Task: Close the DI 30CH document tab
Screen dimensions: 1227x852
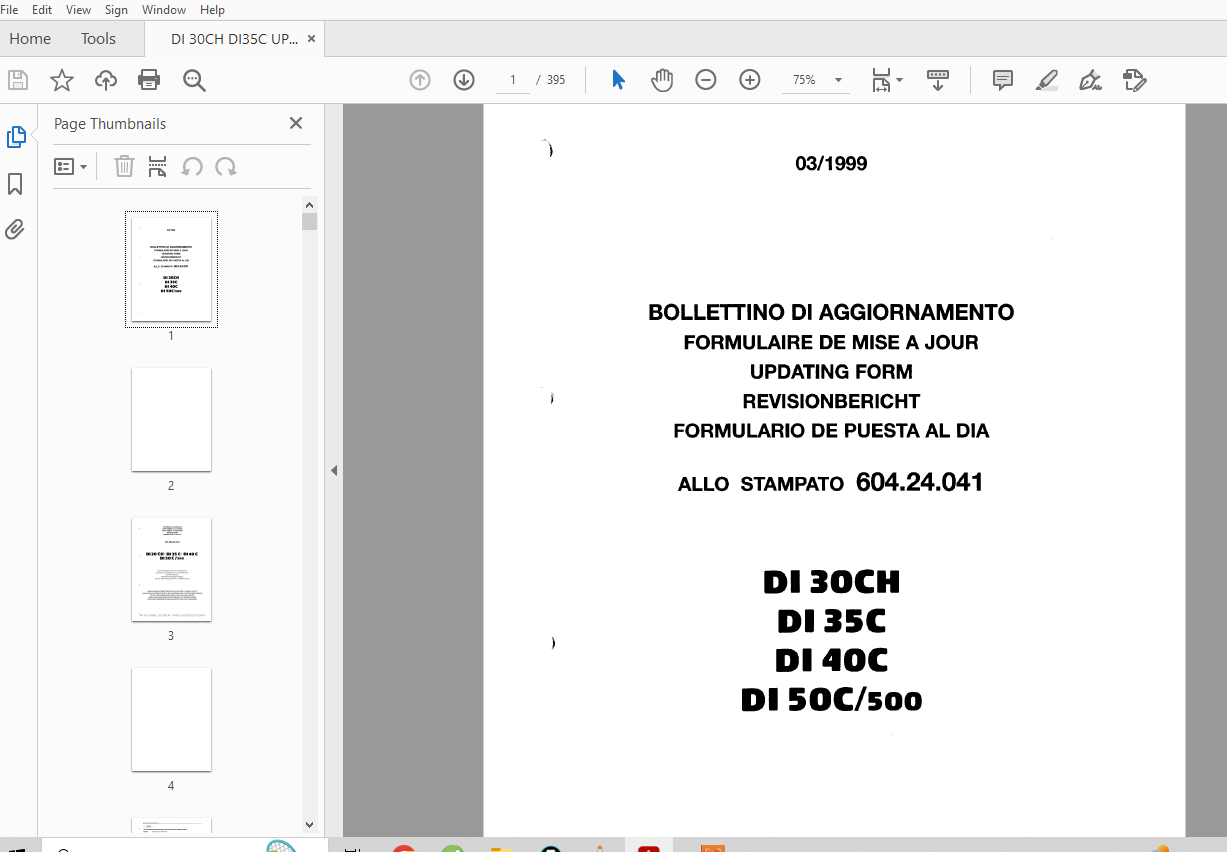Action: [x=311, y=39]
